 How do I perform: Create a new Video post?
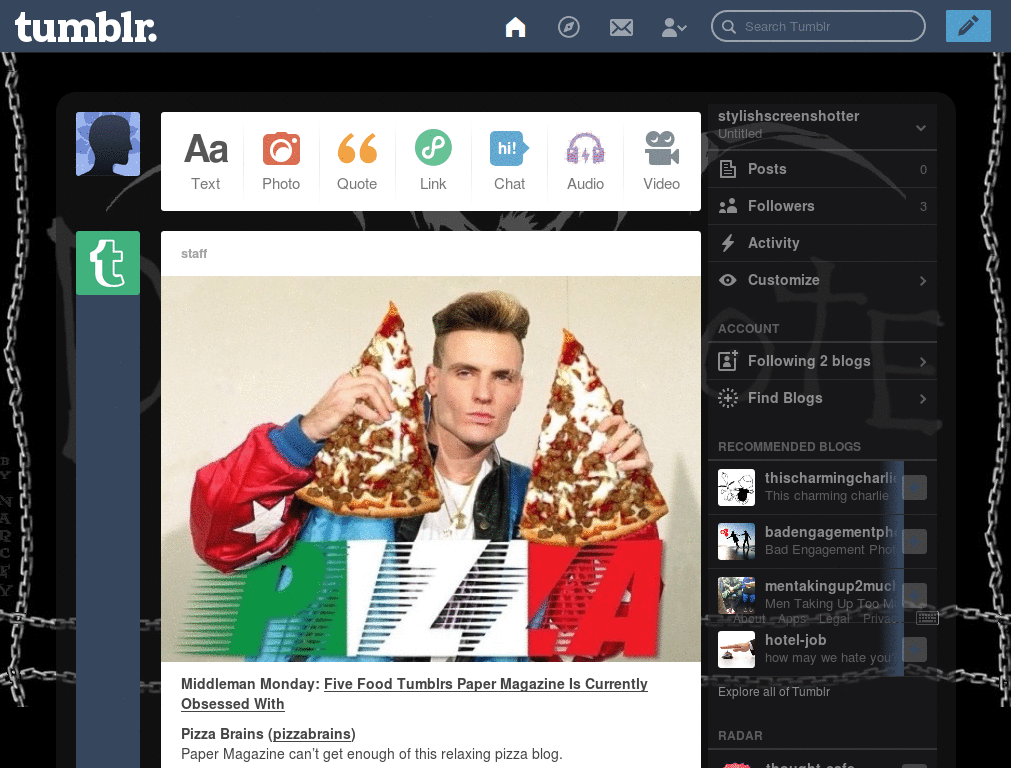click(662, 161)
